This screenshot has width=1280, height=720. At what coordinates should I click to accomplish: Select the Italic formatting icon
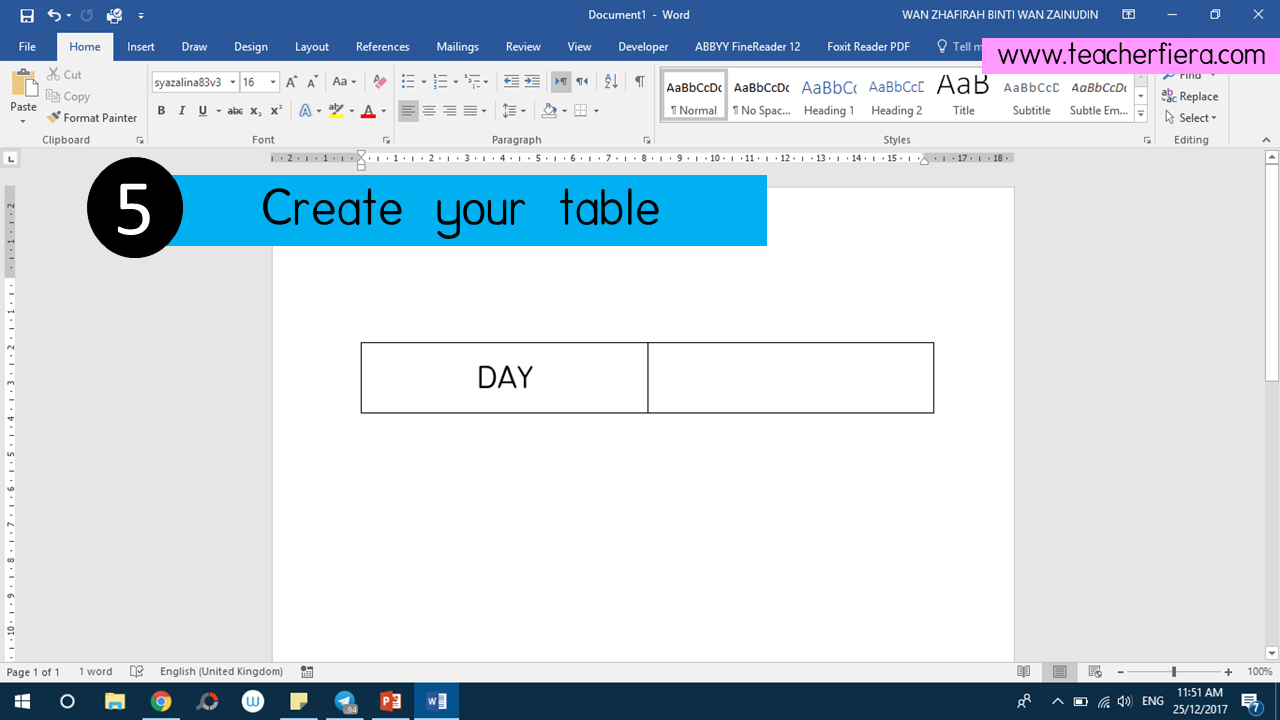(x=181, y=110)
